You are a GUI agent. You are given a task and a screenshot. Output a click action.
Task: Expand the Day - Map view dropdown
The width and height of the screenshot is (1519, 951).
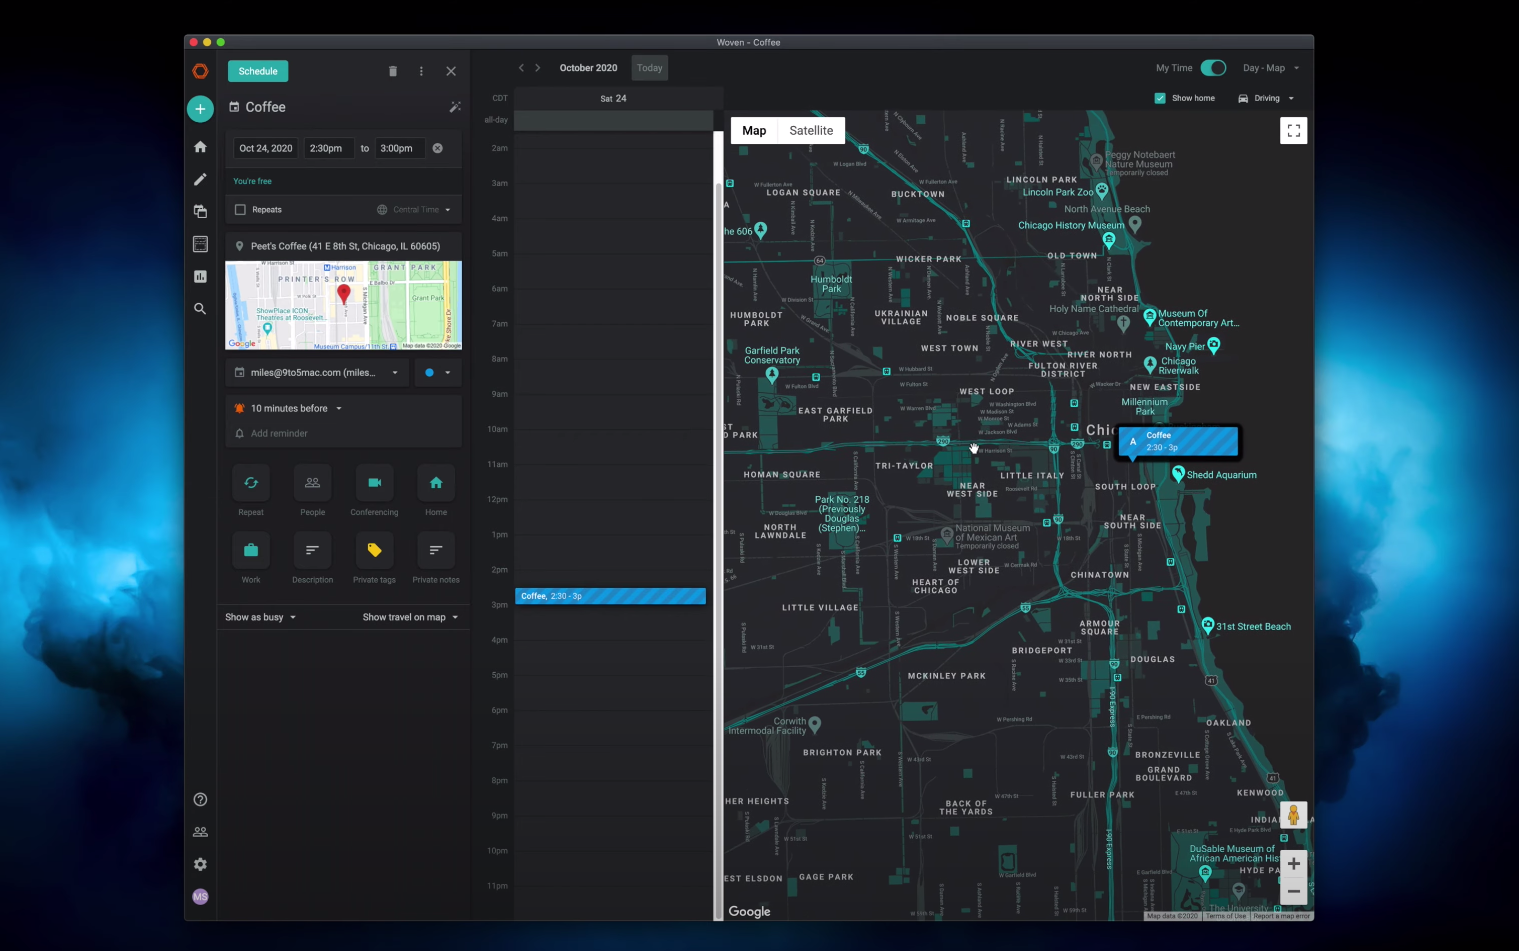coord(1270,68)
